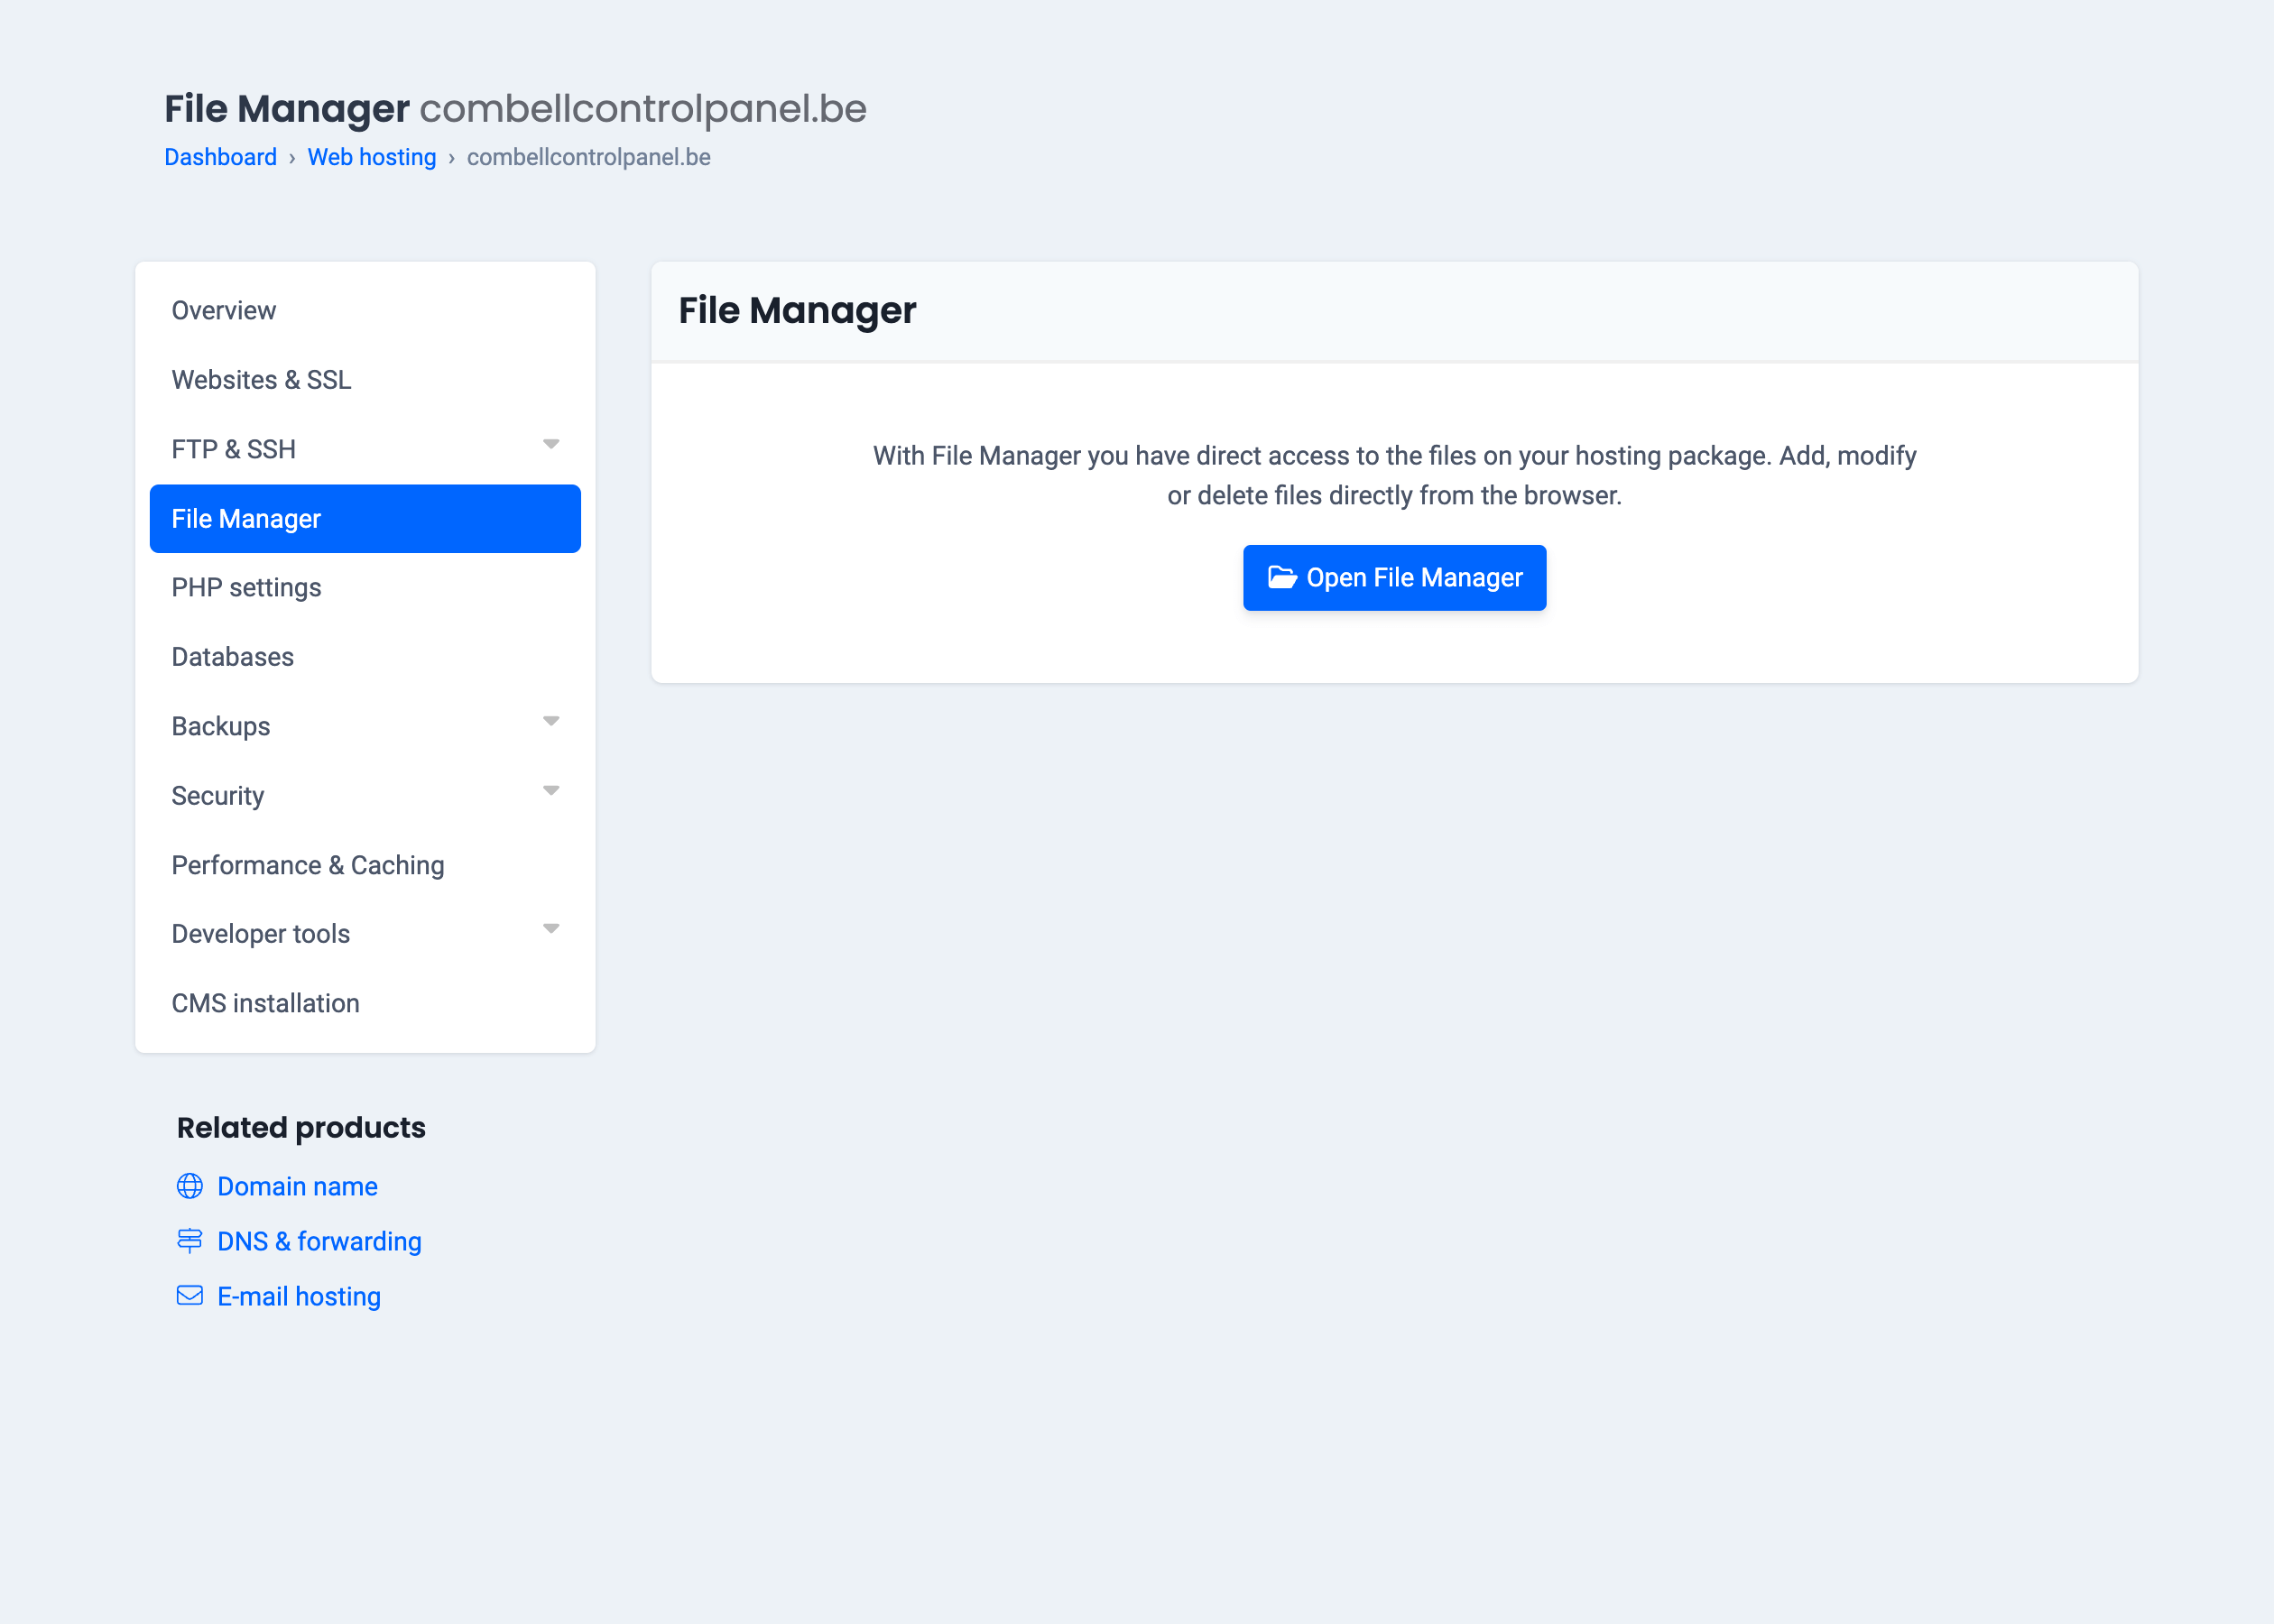Click the open folder icon inside the File Manager button
This screenshot has width=2274, height=1624.
coord(1281,577)
